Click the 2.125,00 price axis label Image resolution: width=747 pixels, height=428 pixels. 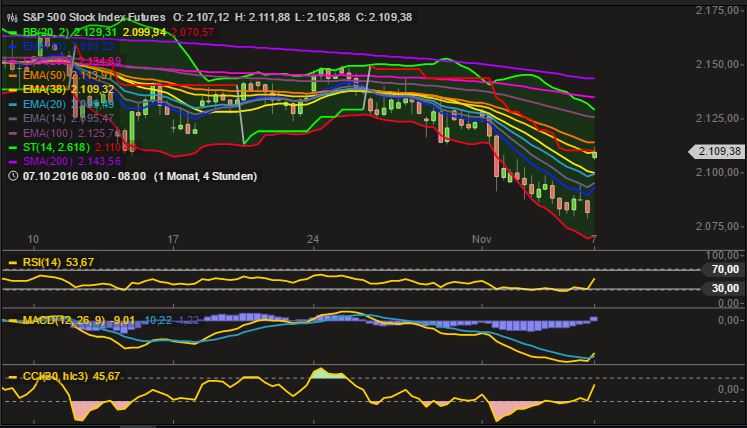coord(718,118)
